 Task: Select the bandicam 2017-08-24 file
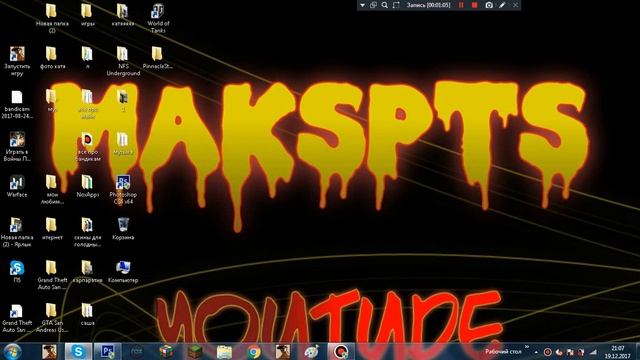tap(17, 104)
